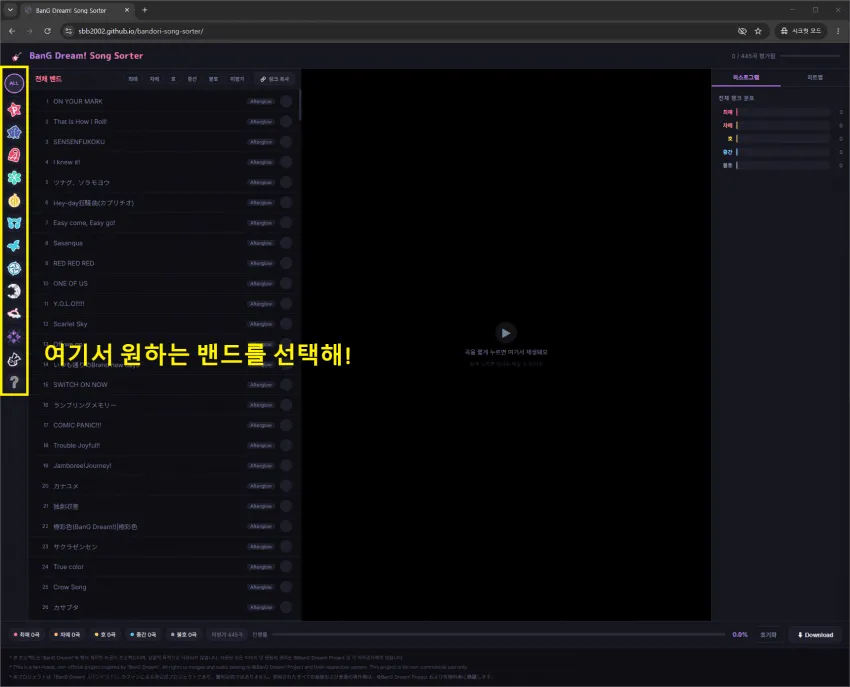Viewport: 850px width, 687px height.
Task: Choose the pink star P band icon
Action: [14, 109]
